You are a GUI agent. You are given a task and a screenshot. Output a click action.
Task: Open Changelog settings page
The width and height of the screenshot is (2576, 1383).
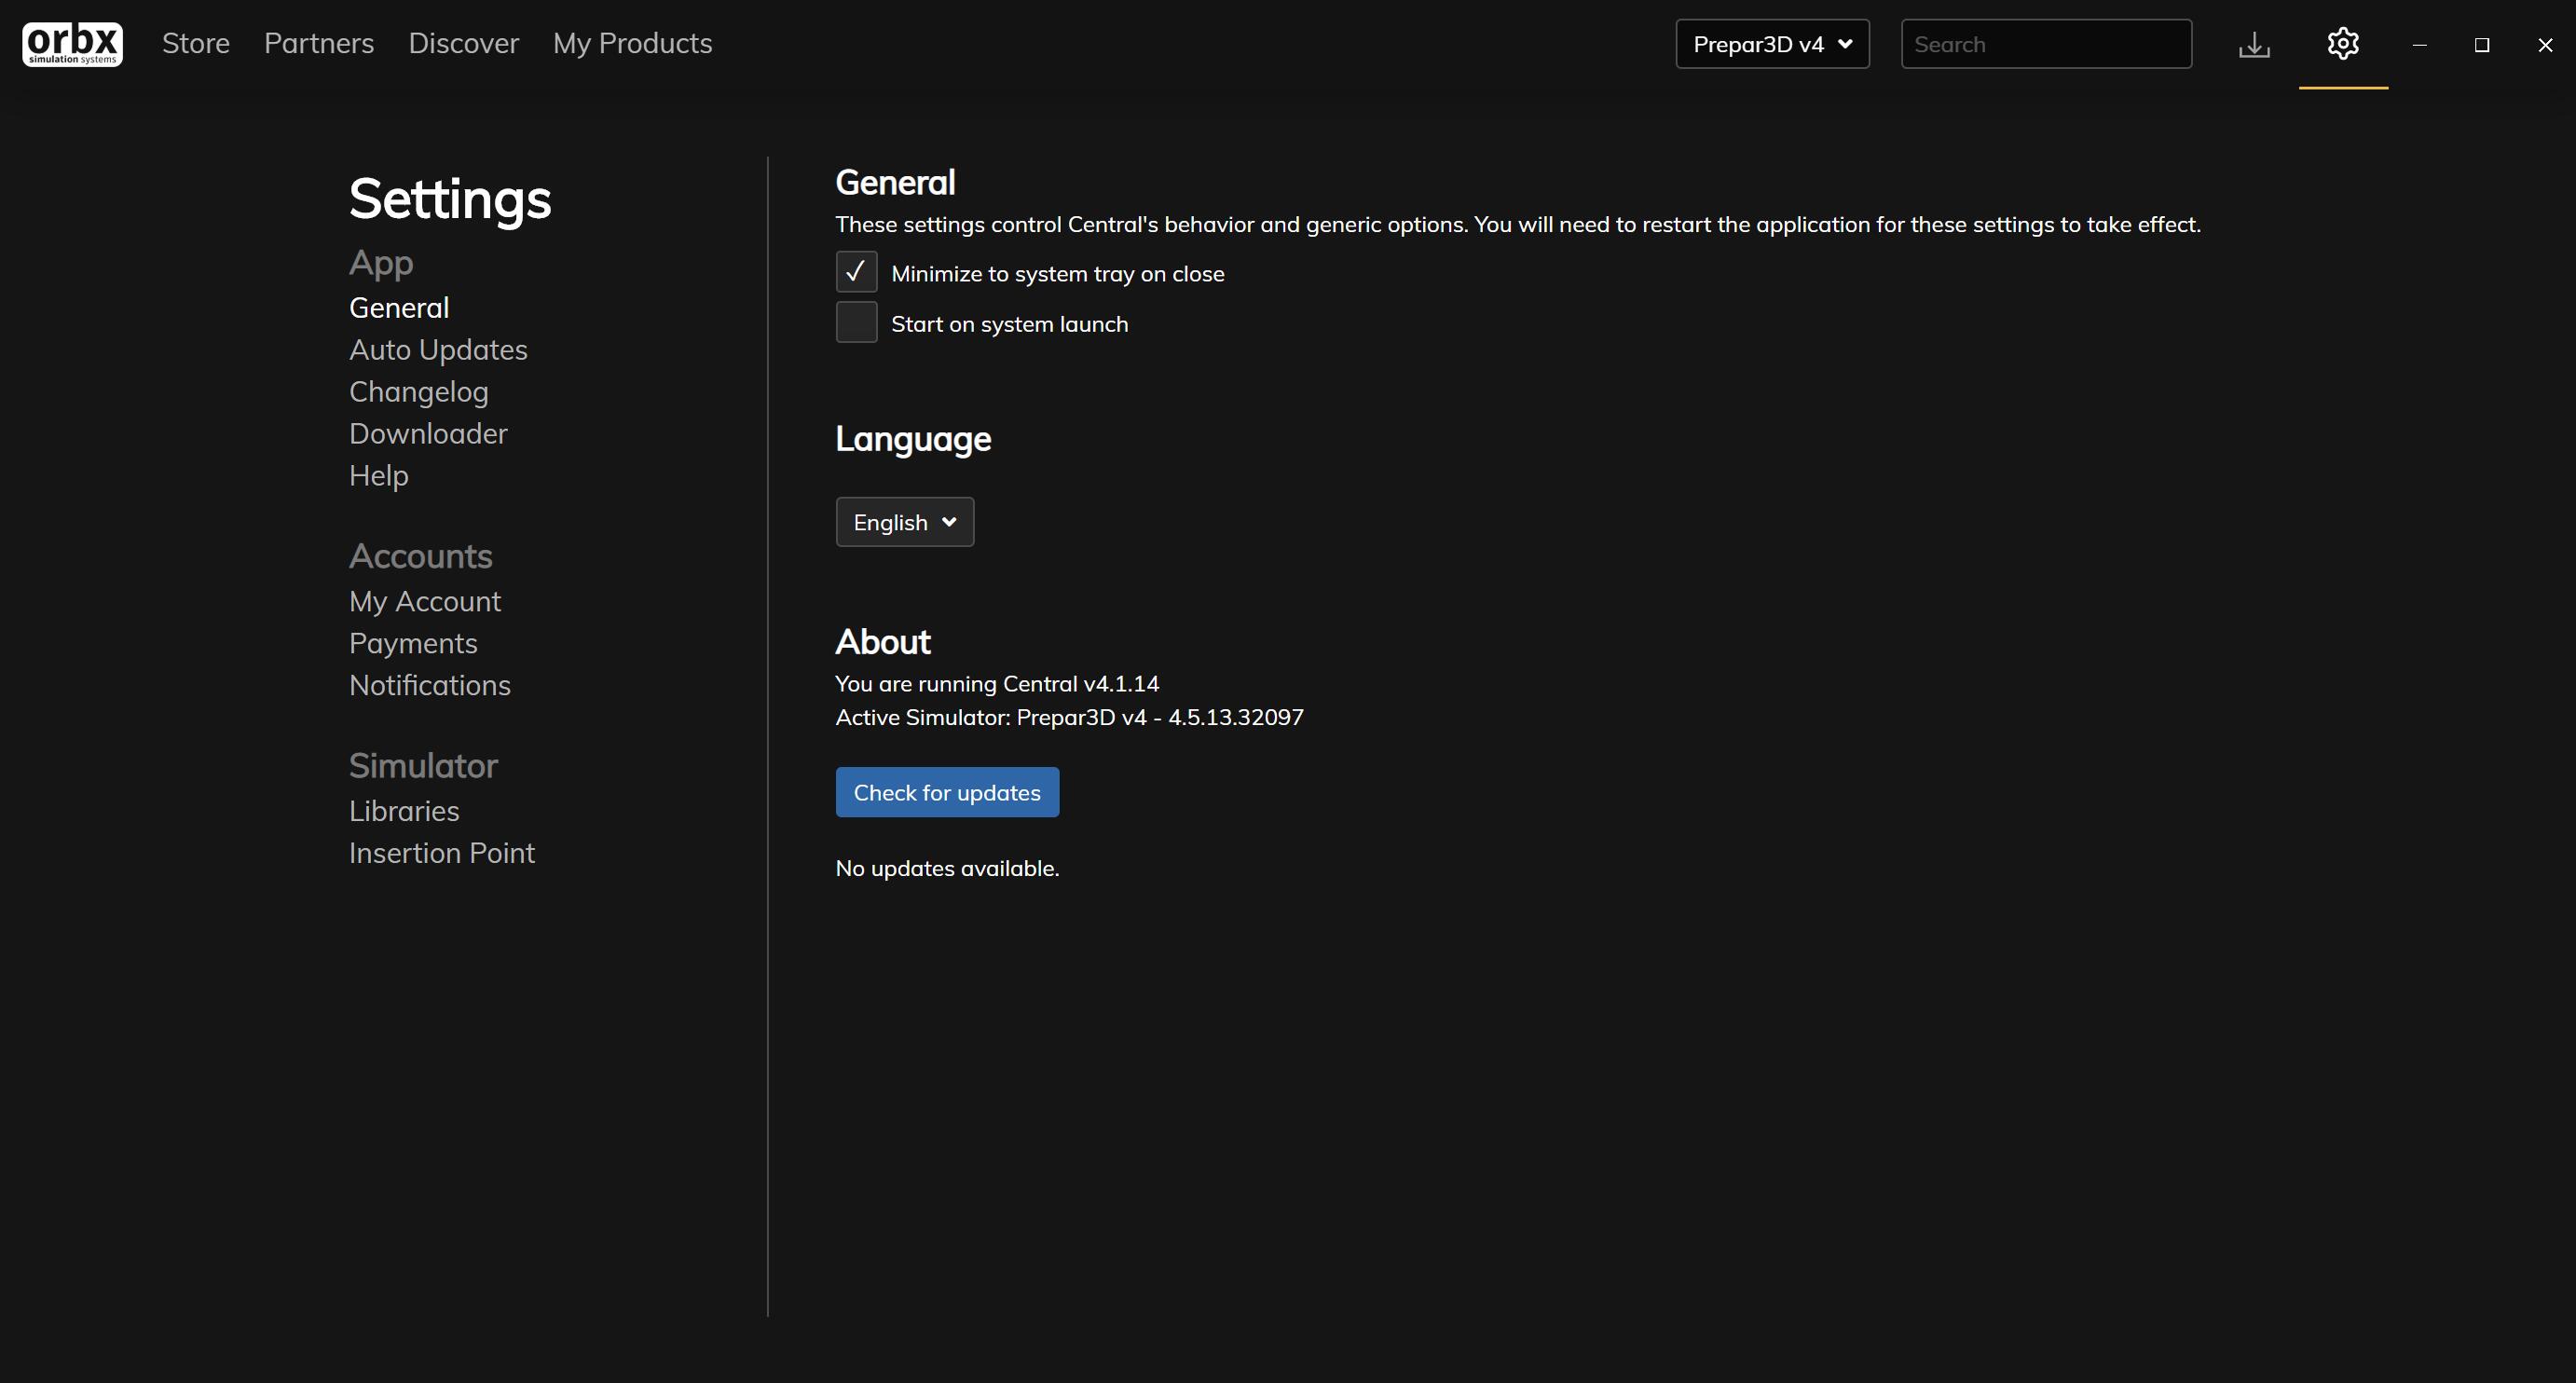tap(418, 391)
